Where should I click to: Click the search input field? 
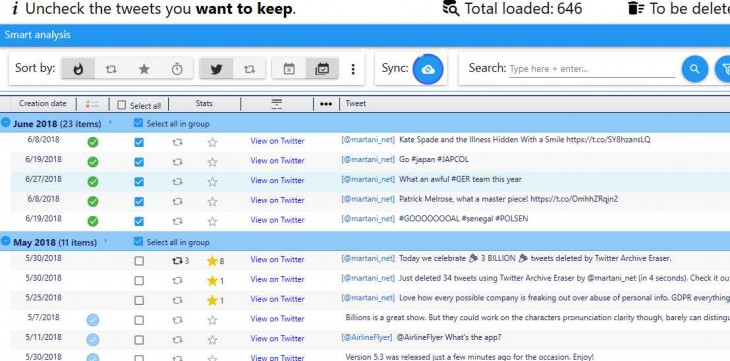coord(592,69)
